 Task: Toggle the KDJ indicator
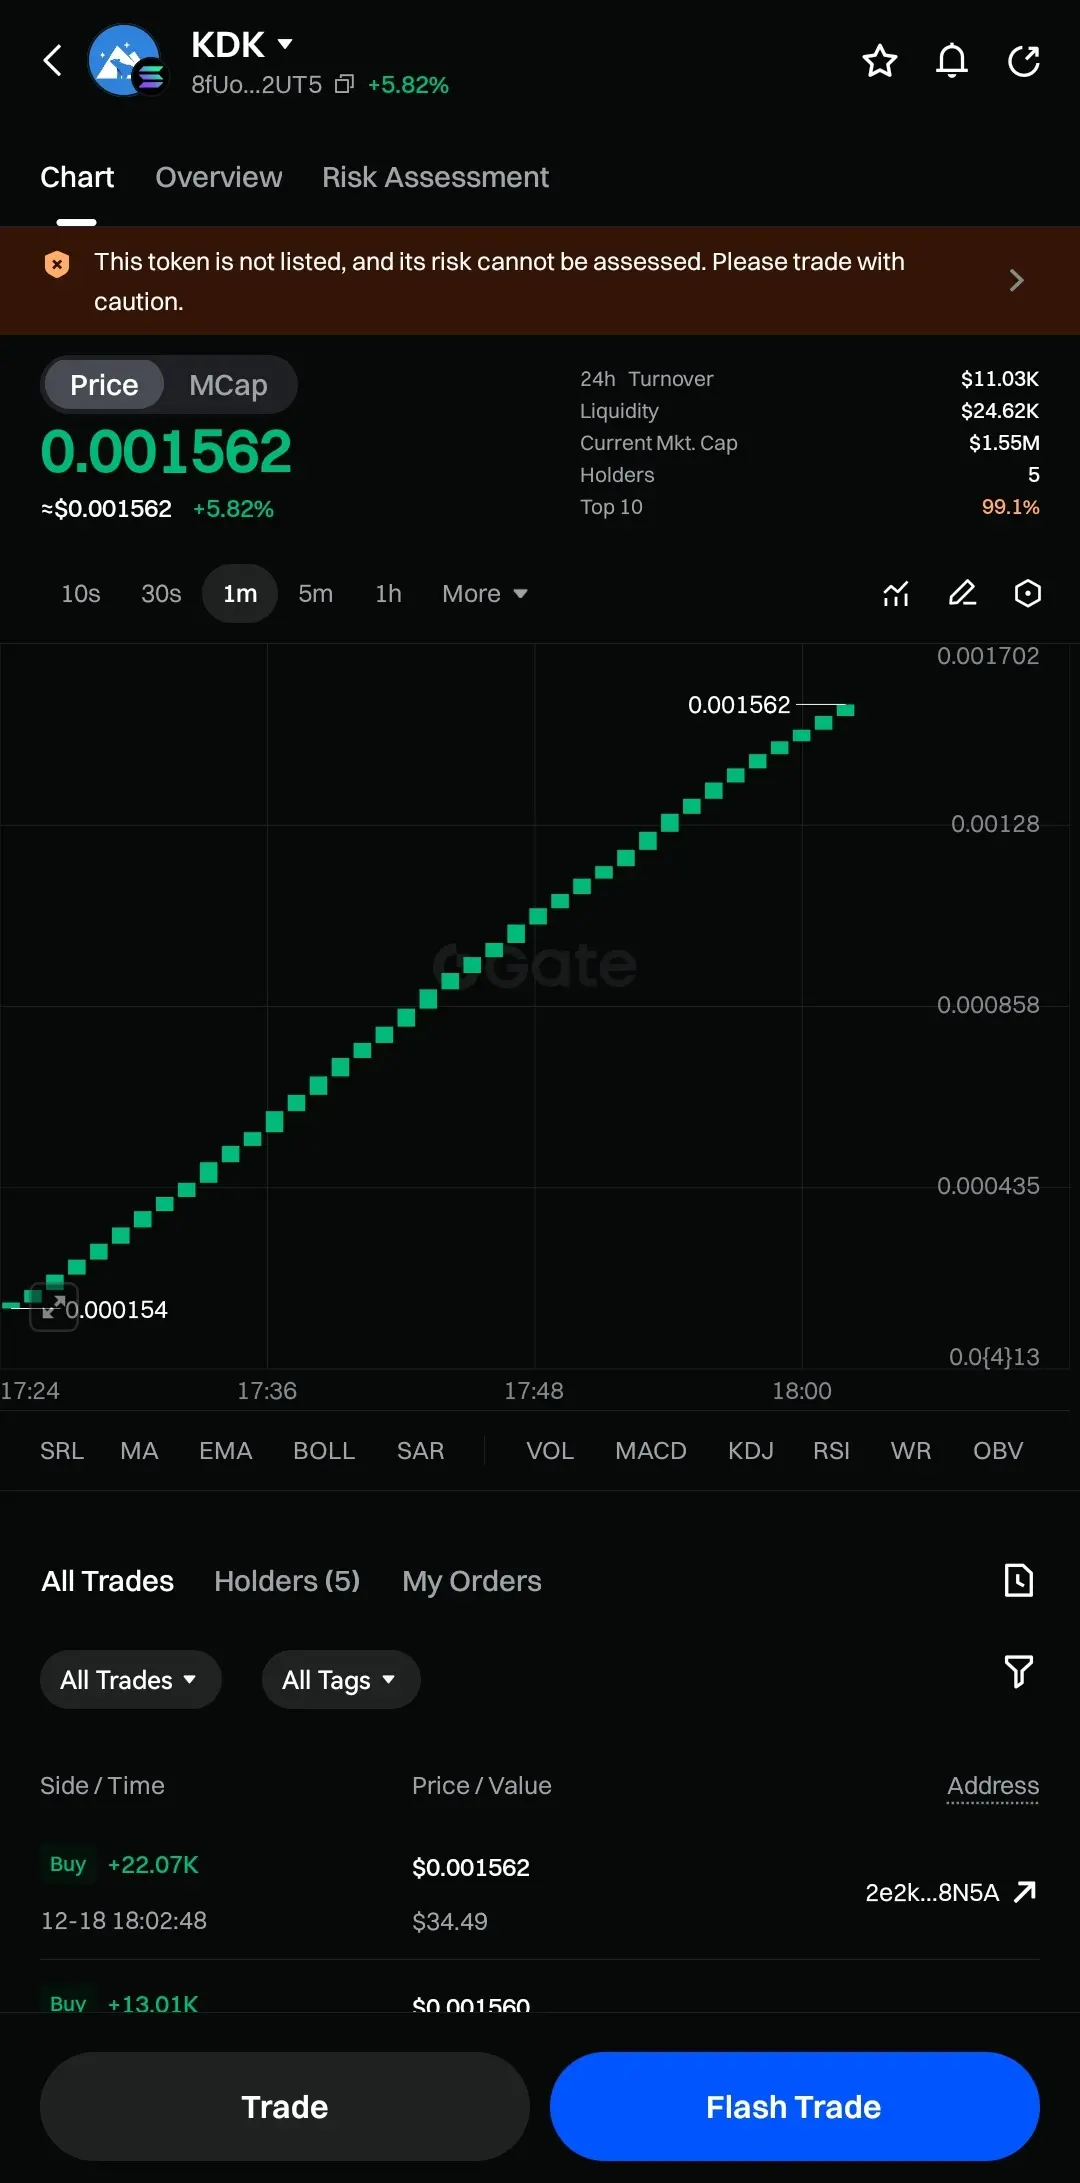click(751, 1451)
